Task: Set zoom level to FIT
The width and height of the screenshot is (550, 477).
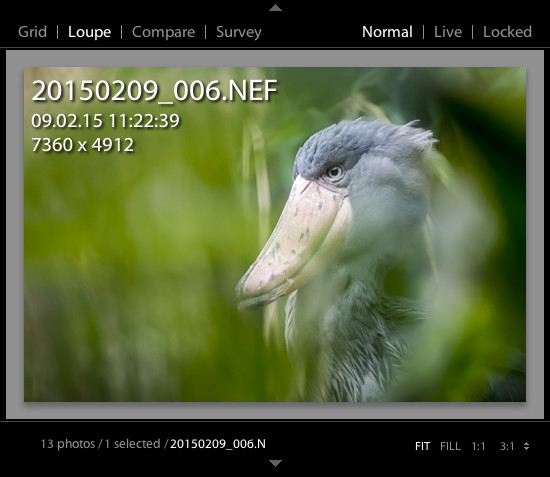Action: (422, 446)
